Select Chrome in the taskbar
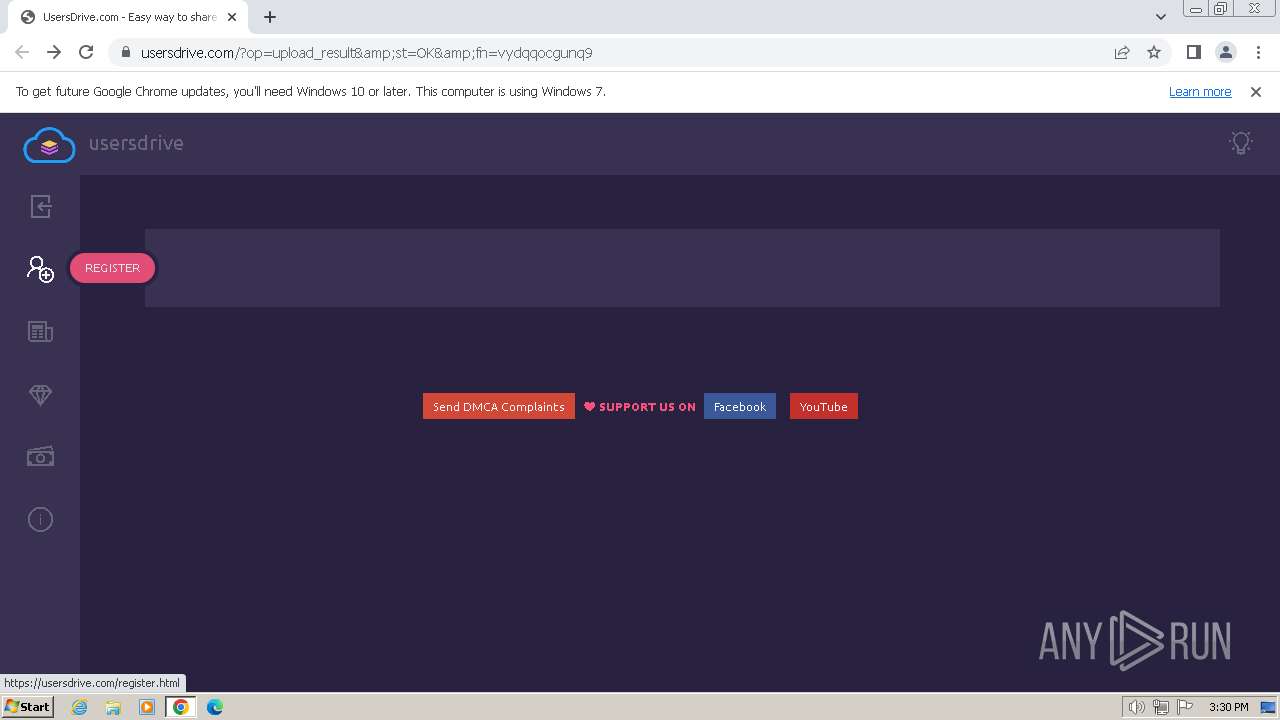This screenshot has height=720, width=1280. pyautogui.click(x=181, y=707)
